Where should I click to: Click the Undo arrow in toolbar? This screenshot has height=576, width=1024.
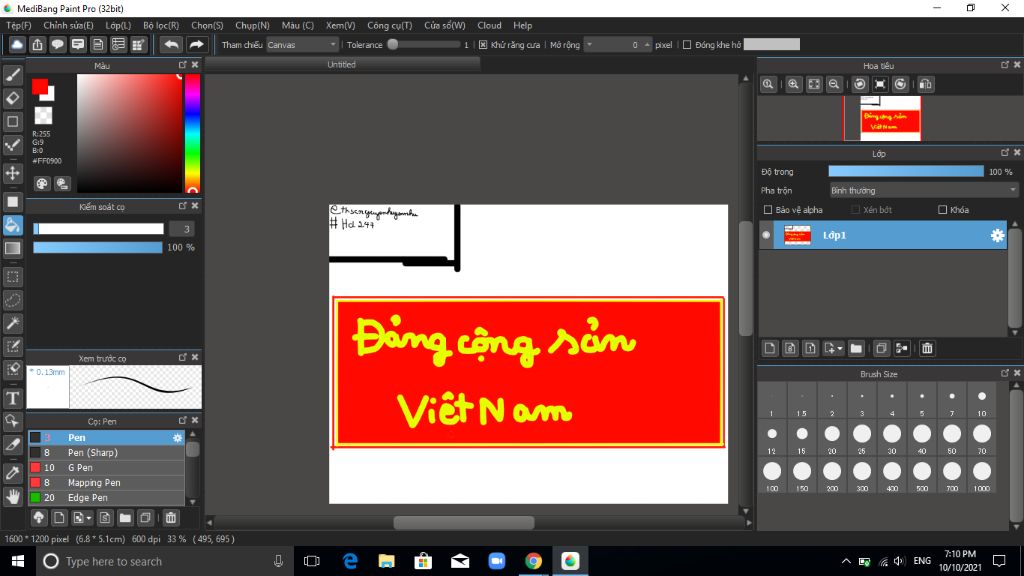tap(172, 44)
